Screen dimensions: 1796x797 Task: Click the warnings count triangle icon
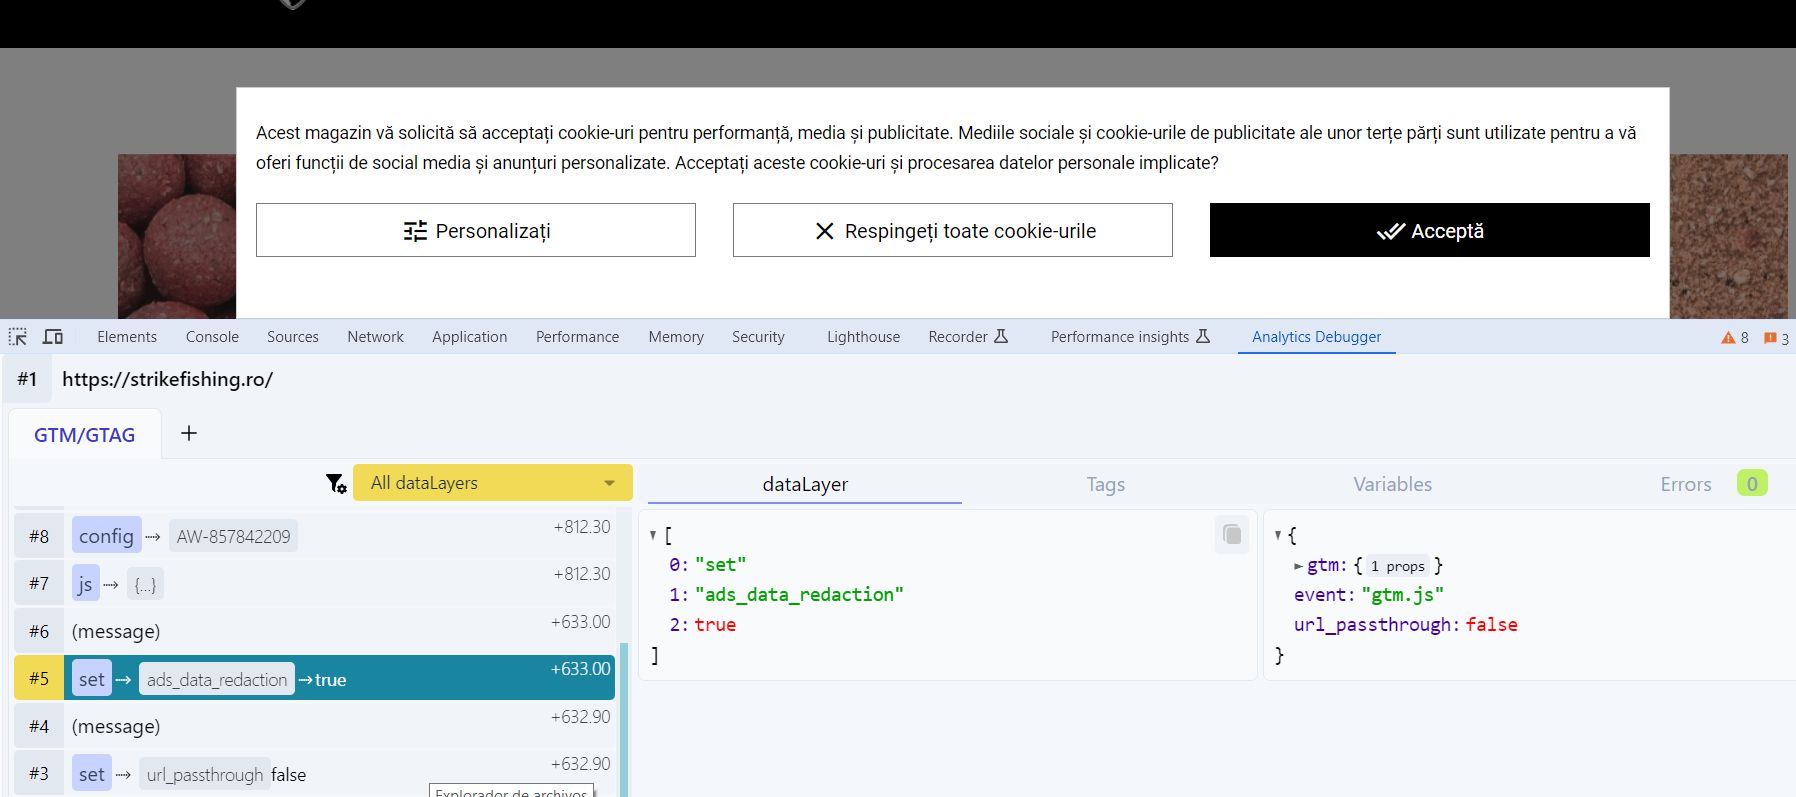1728,338
